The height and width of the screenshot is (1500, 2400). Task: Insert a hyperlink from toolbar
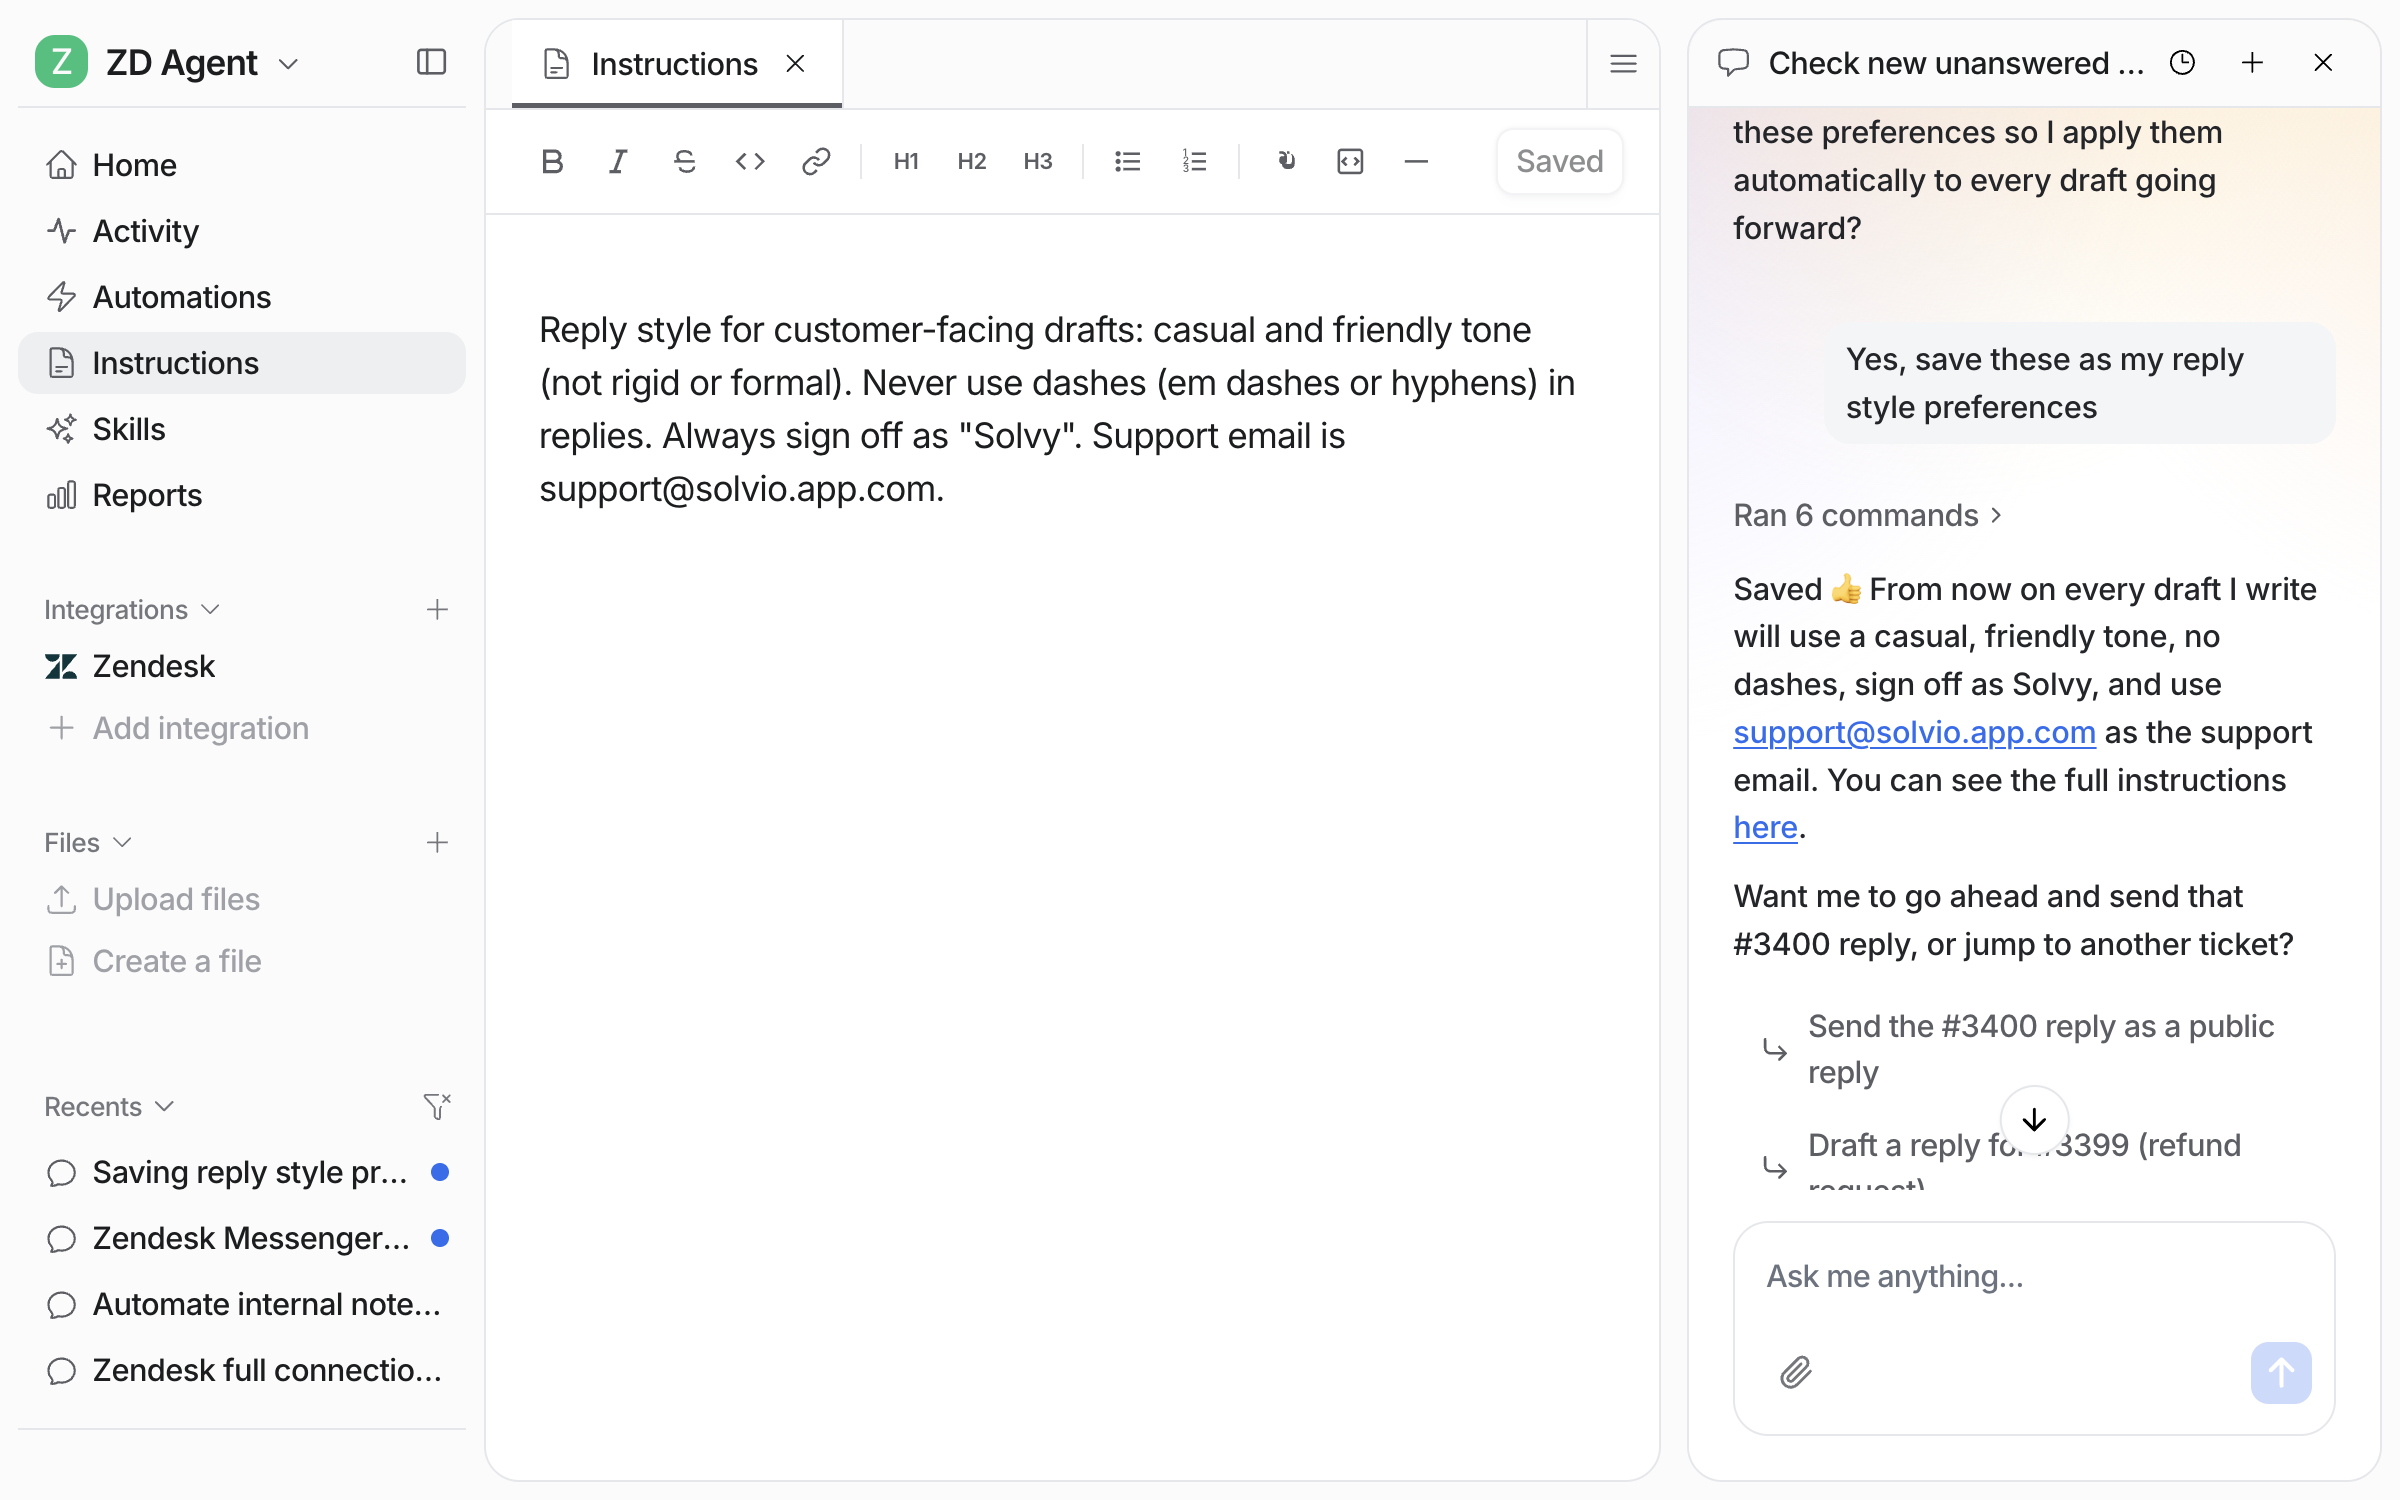click(x=816, y=161)
